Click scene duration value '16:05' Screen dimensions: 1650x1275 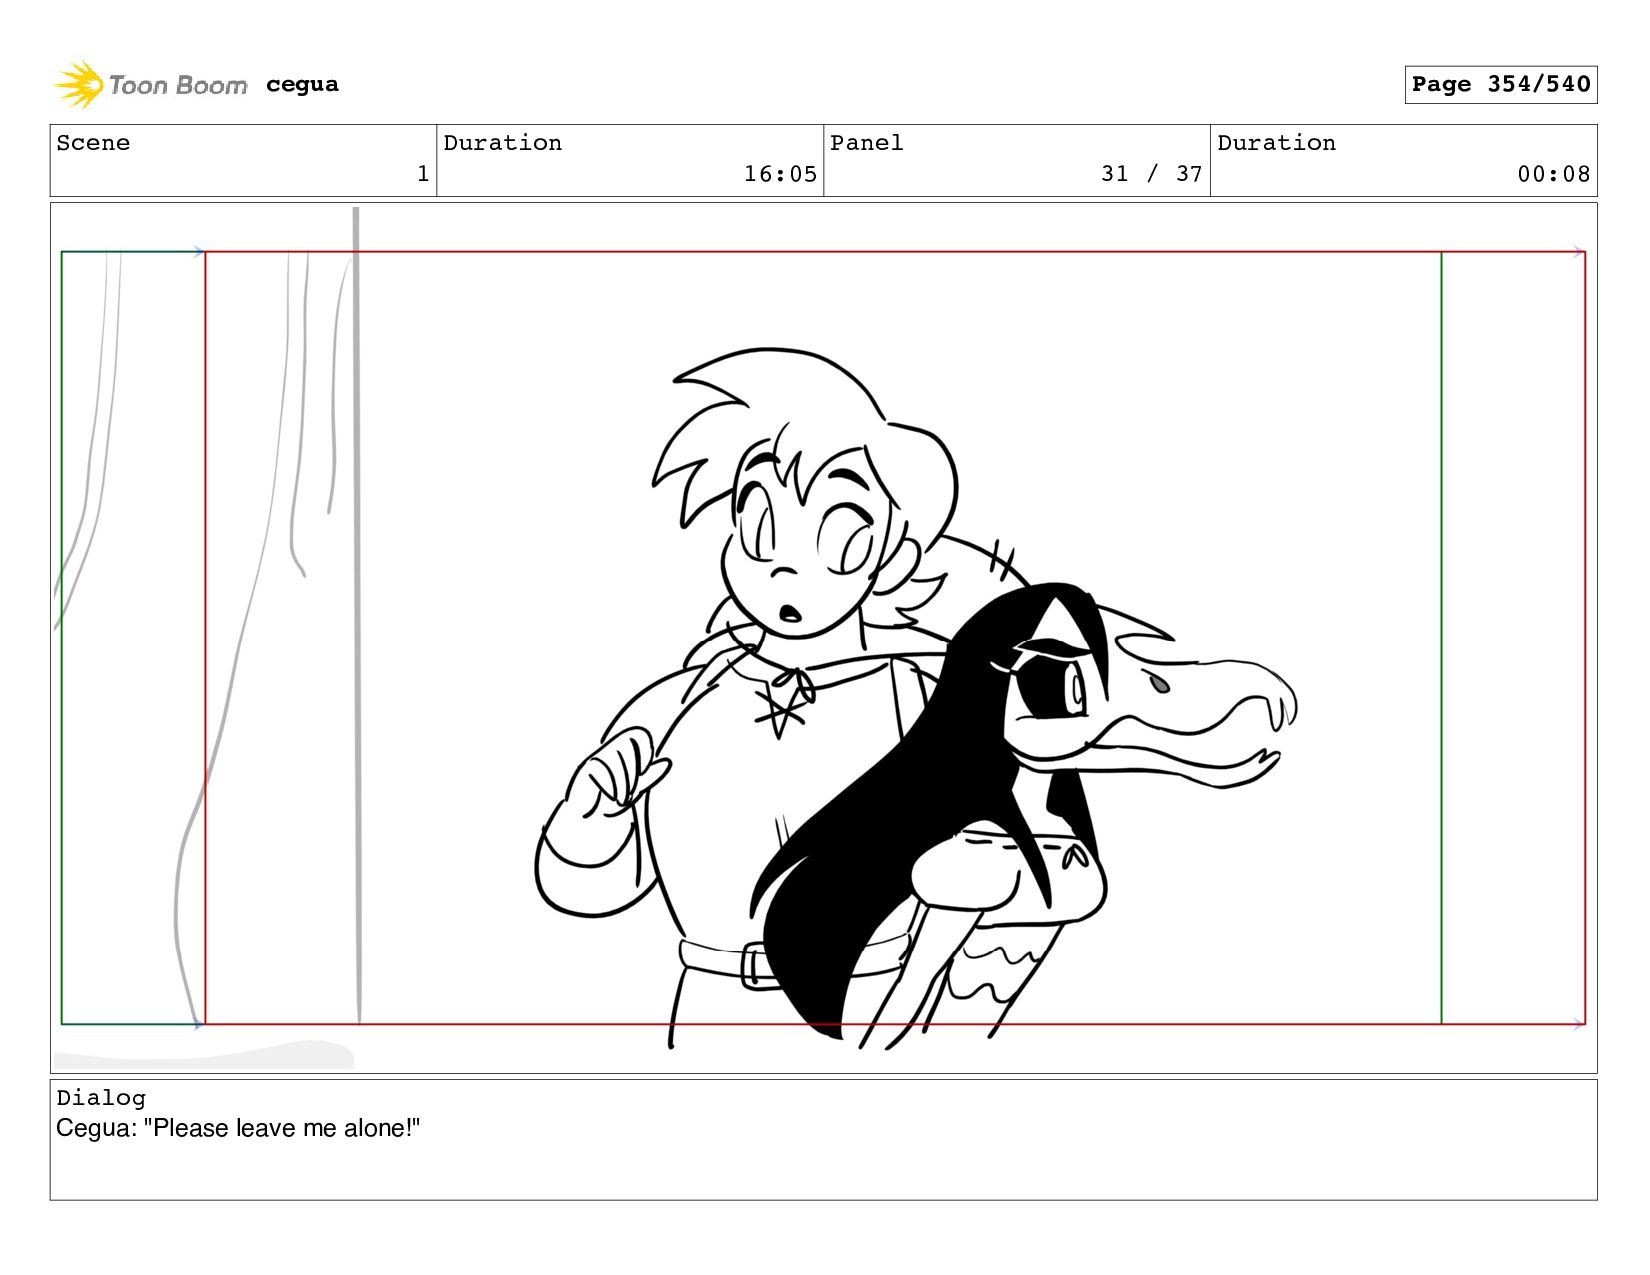coord(780,174)
